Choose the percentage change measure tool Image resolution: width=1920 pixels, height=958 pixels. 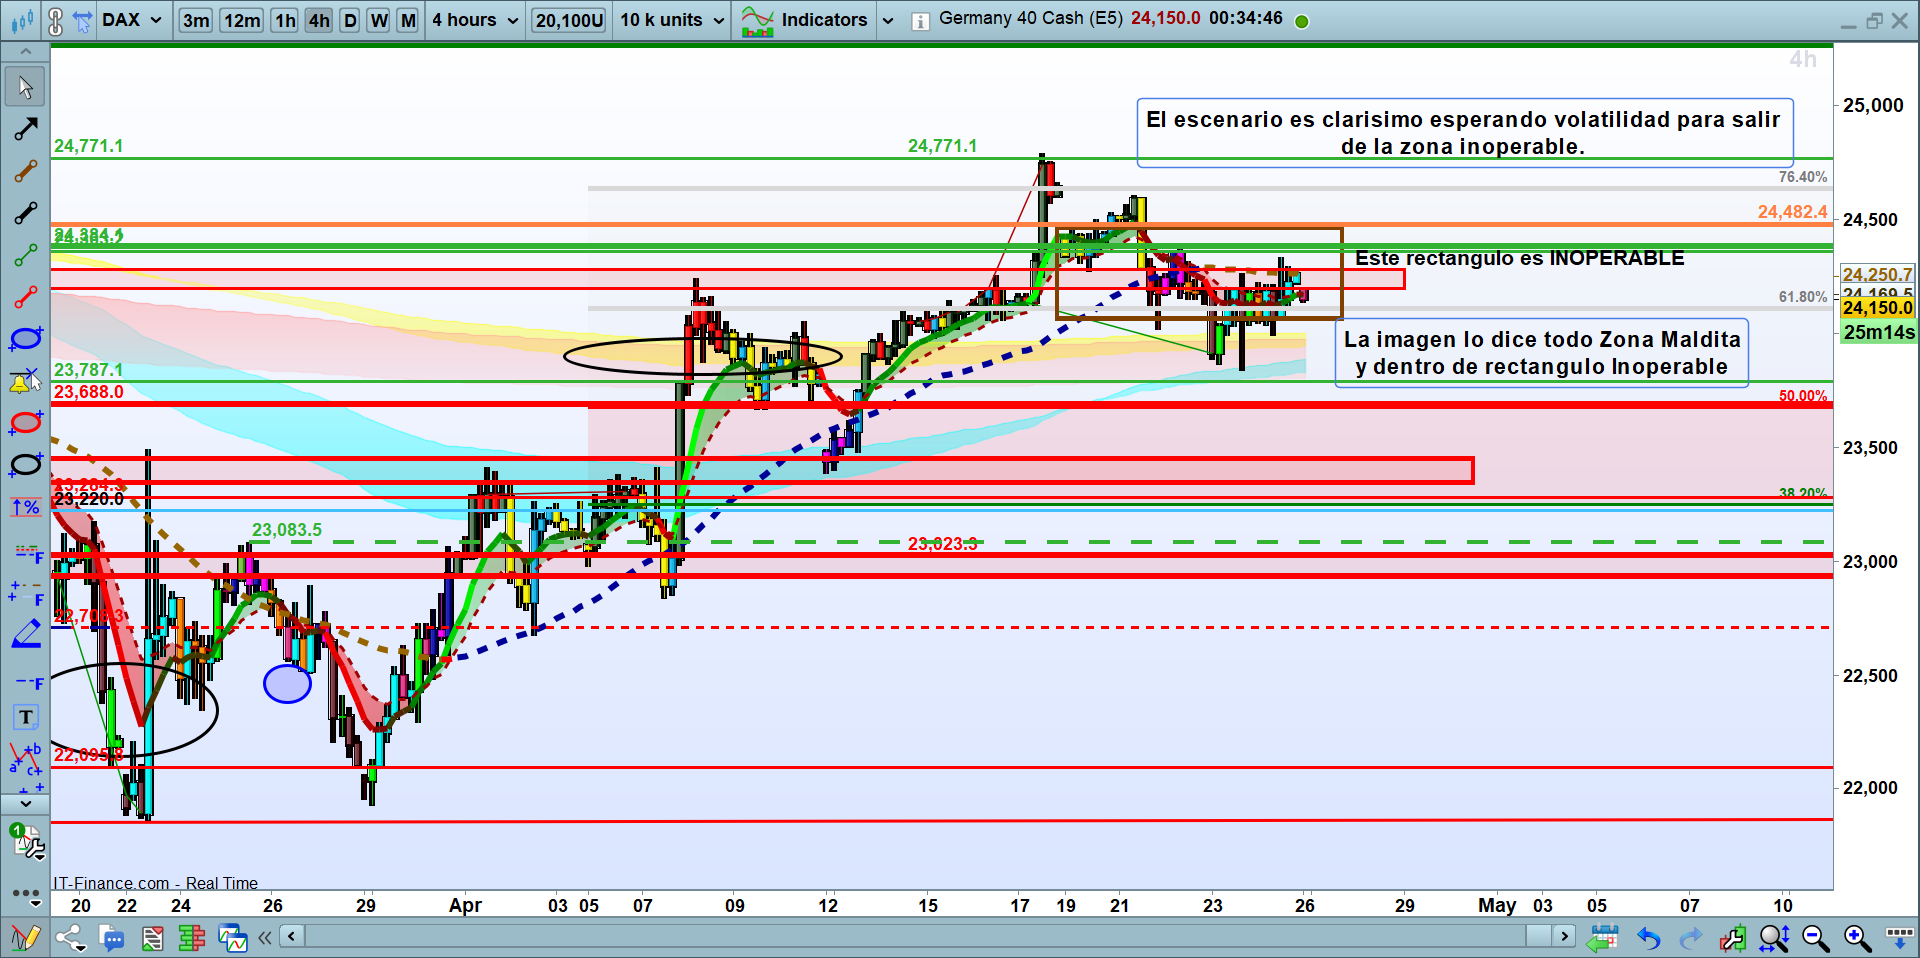[x=25, y=507]
